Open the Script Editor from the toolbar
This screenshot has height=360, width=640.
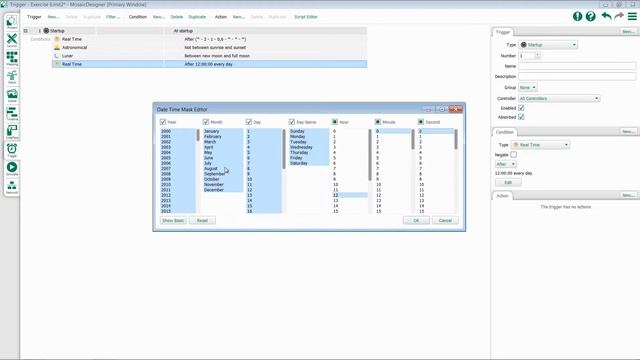click(x=306, y=17)
